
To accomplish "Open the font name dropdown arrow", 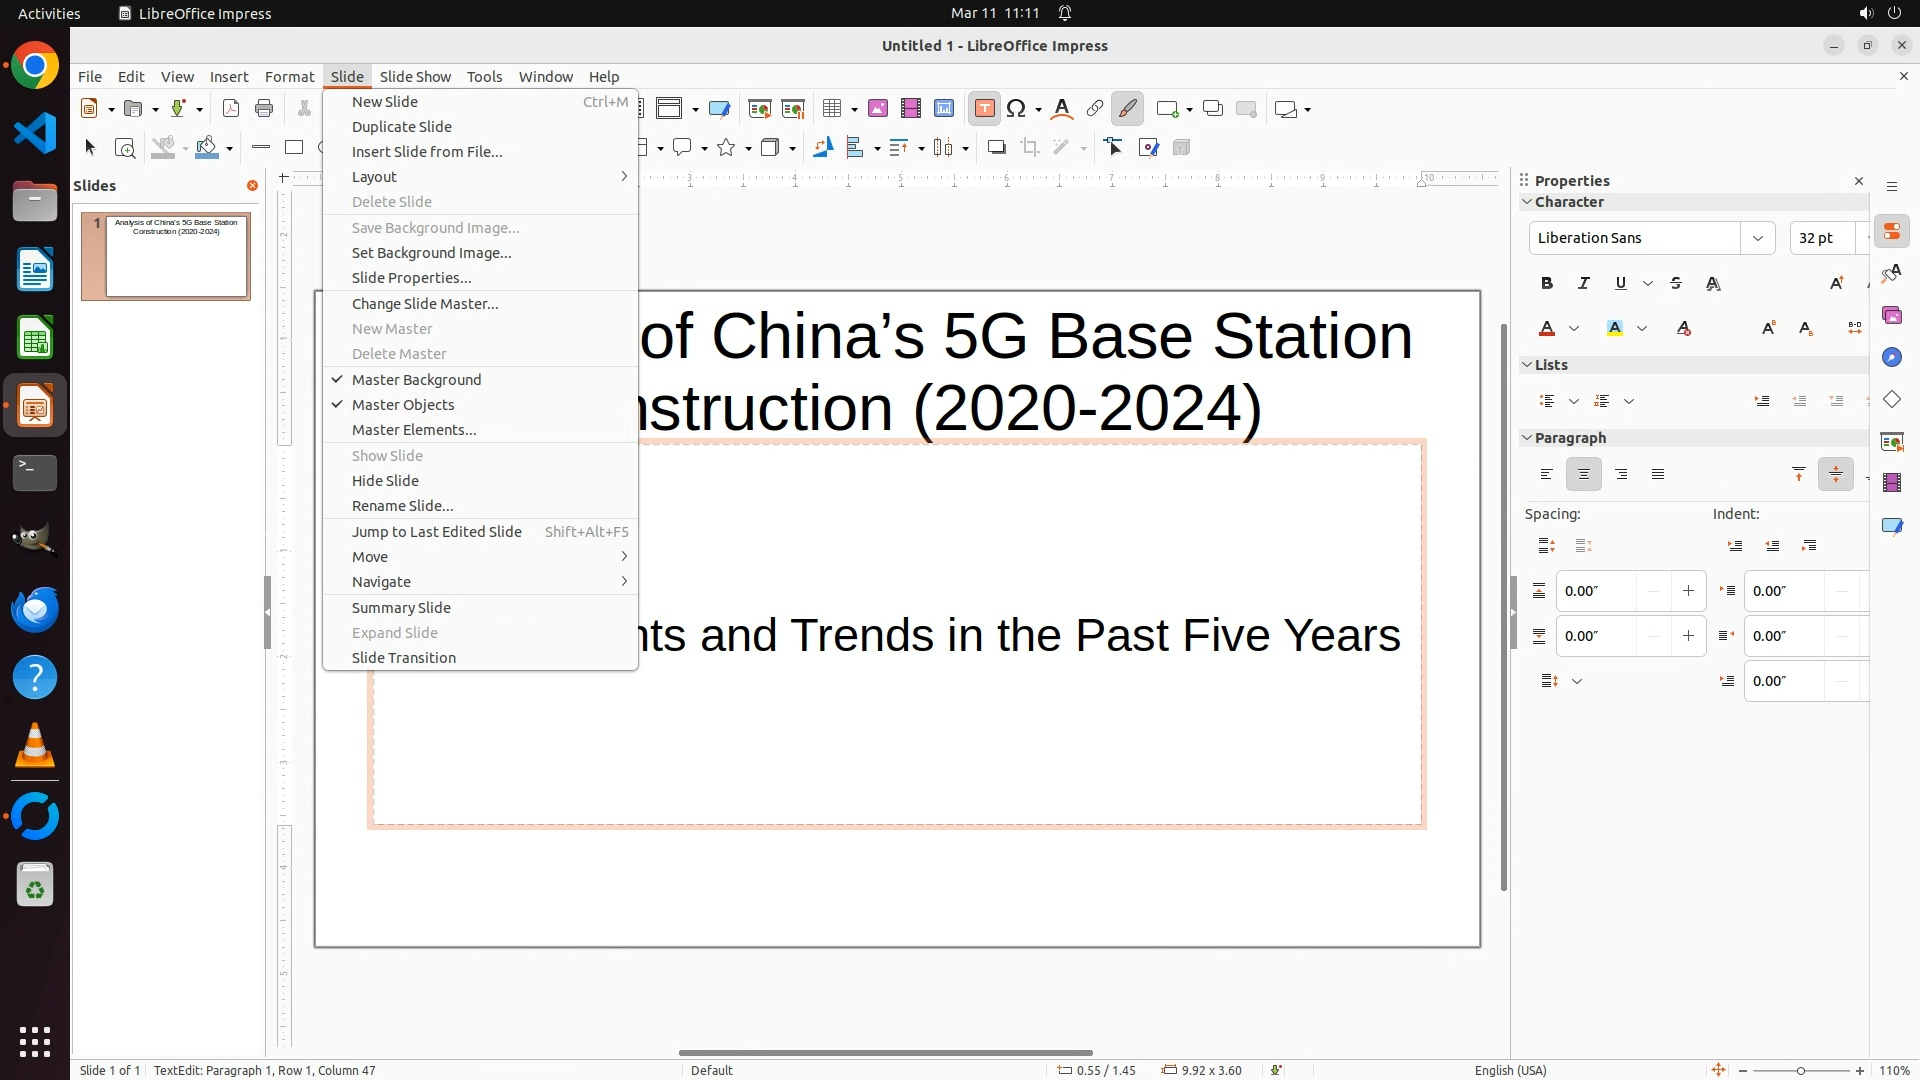I will click(x=1757, y=238).
